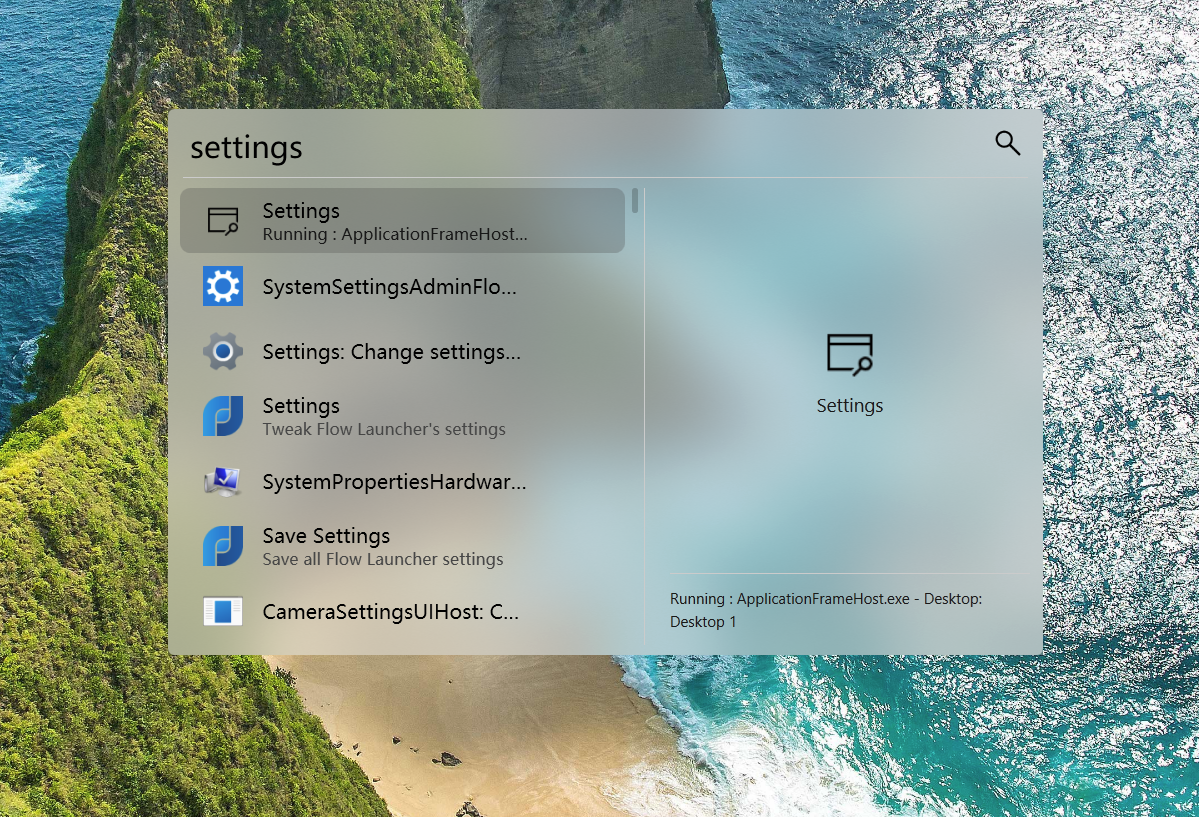The width and height of the screenshot is (1199, 817).
Task: Click the SystemPropertiesHardwar... monitor icon
Action: (x=223, y=481)
